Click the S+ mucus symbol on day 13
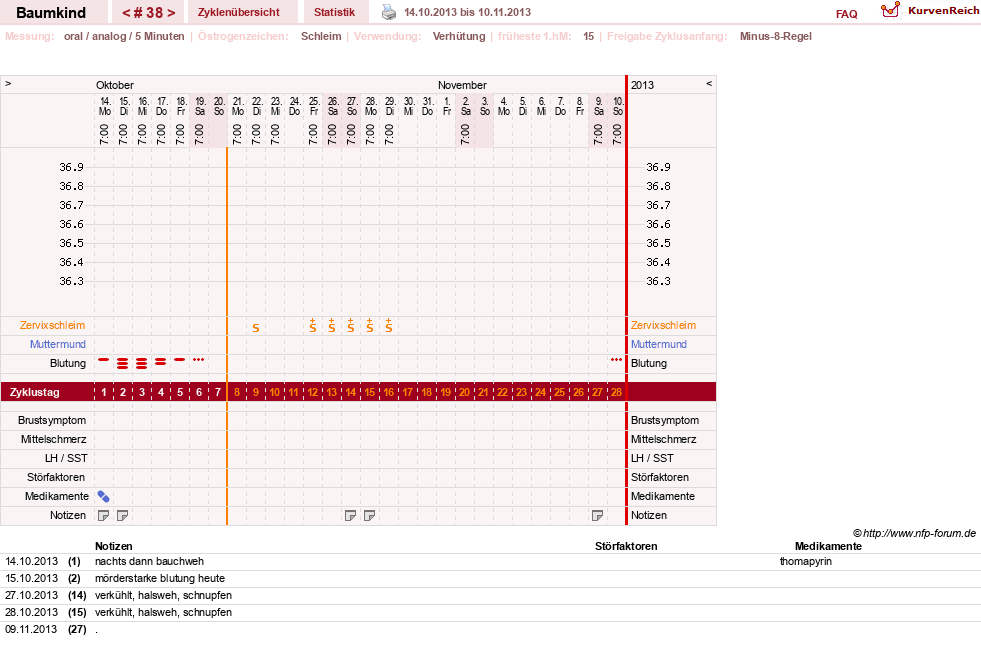981x665 pixels. click(x=332, y=325)
